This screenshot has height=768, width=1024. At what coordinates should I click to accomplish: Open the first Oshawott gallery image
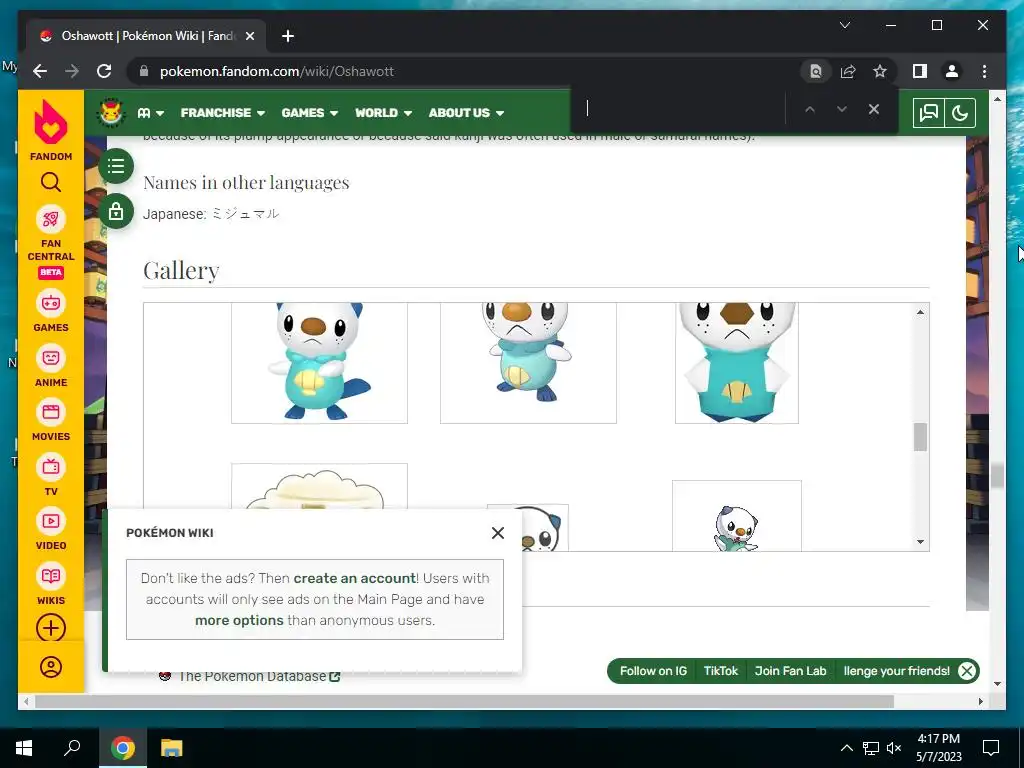[x=319, y=362]
